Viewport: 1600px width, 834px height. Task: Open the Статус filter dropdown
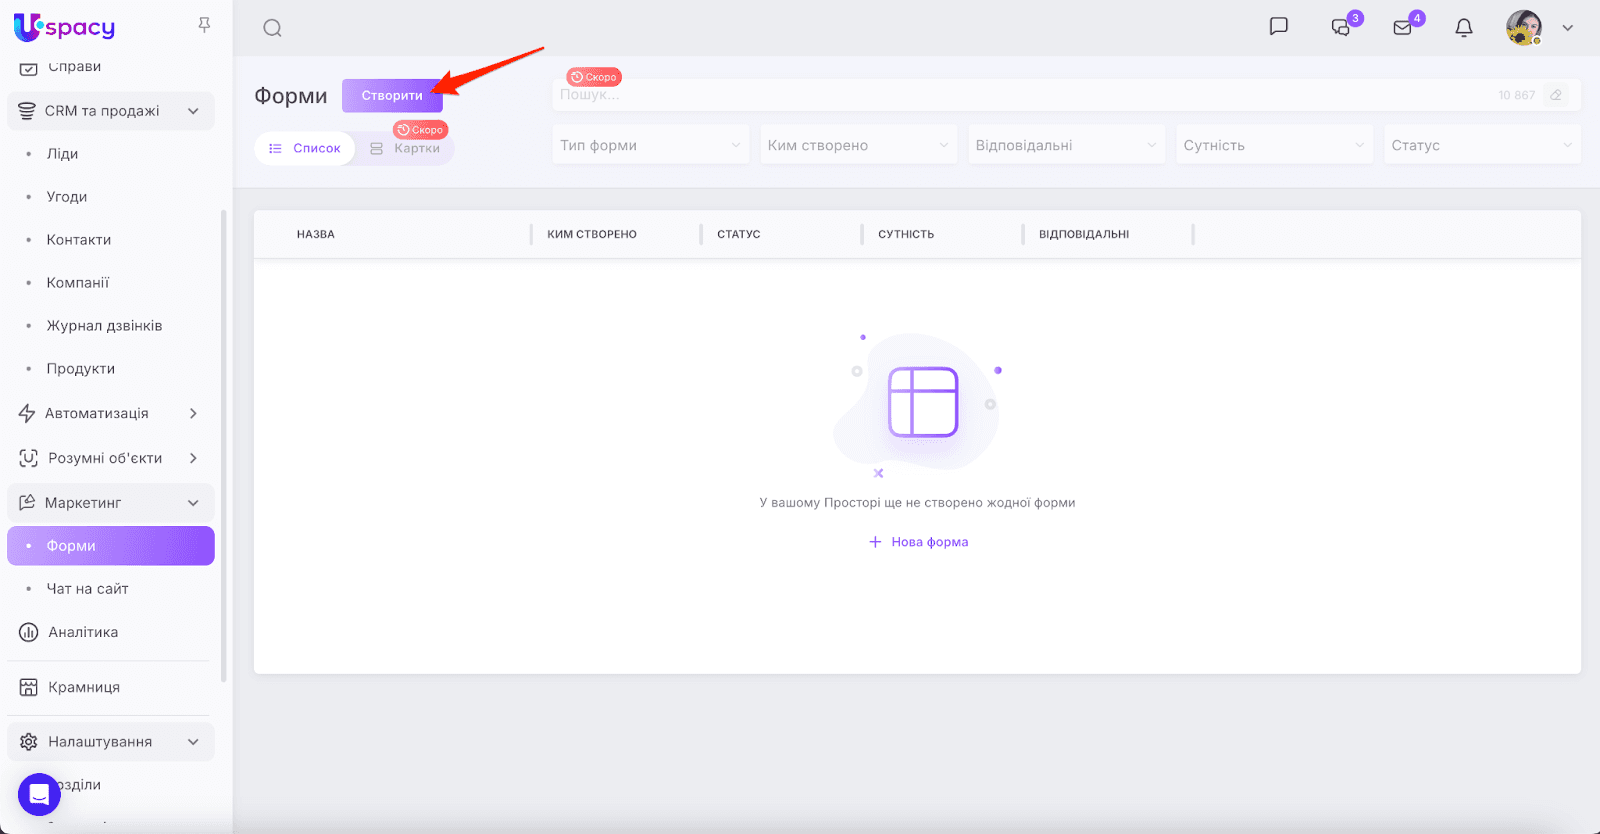(x=1481, y=145)
